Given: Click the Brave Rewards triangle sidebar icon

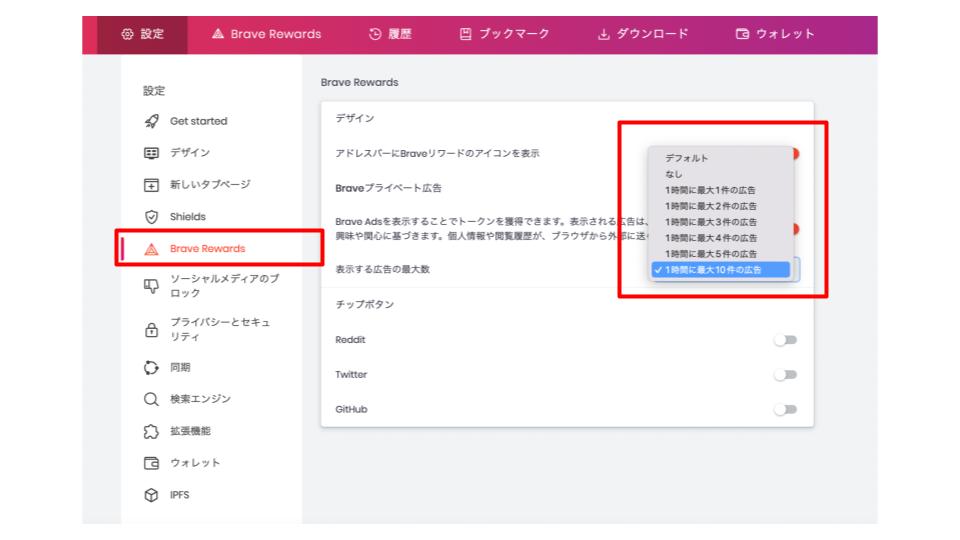Looking at the screenshot, I should pos(151,249).
